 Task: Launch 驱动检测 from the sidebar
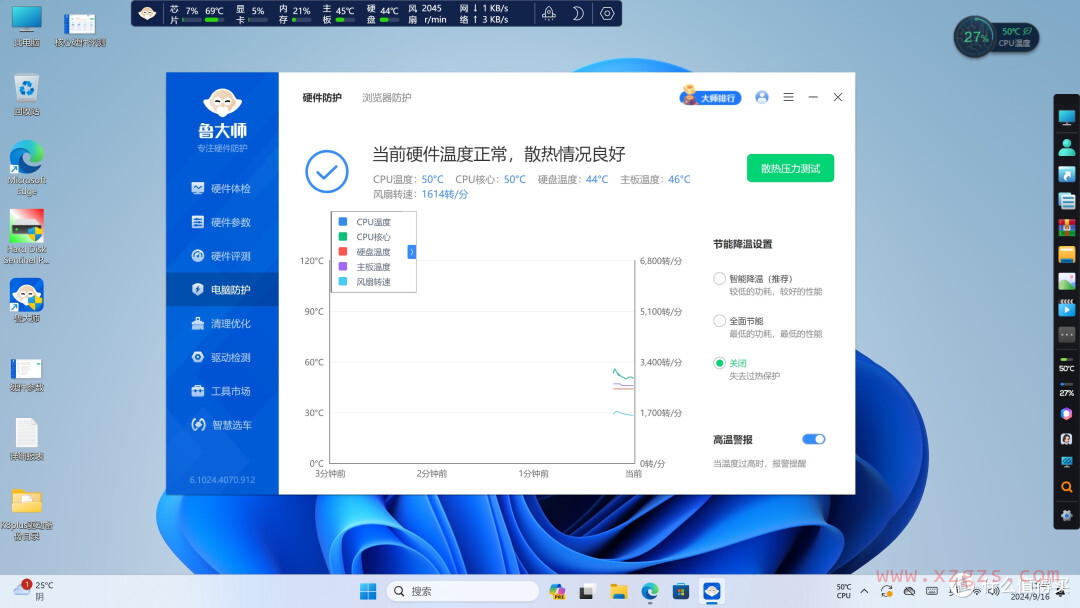pos(222,356)
